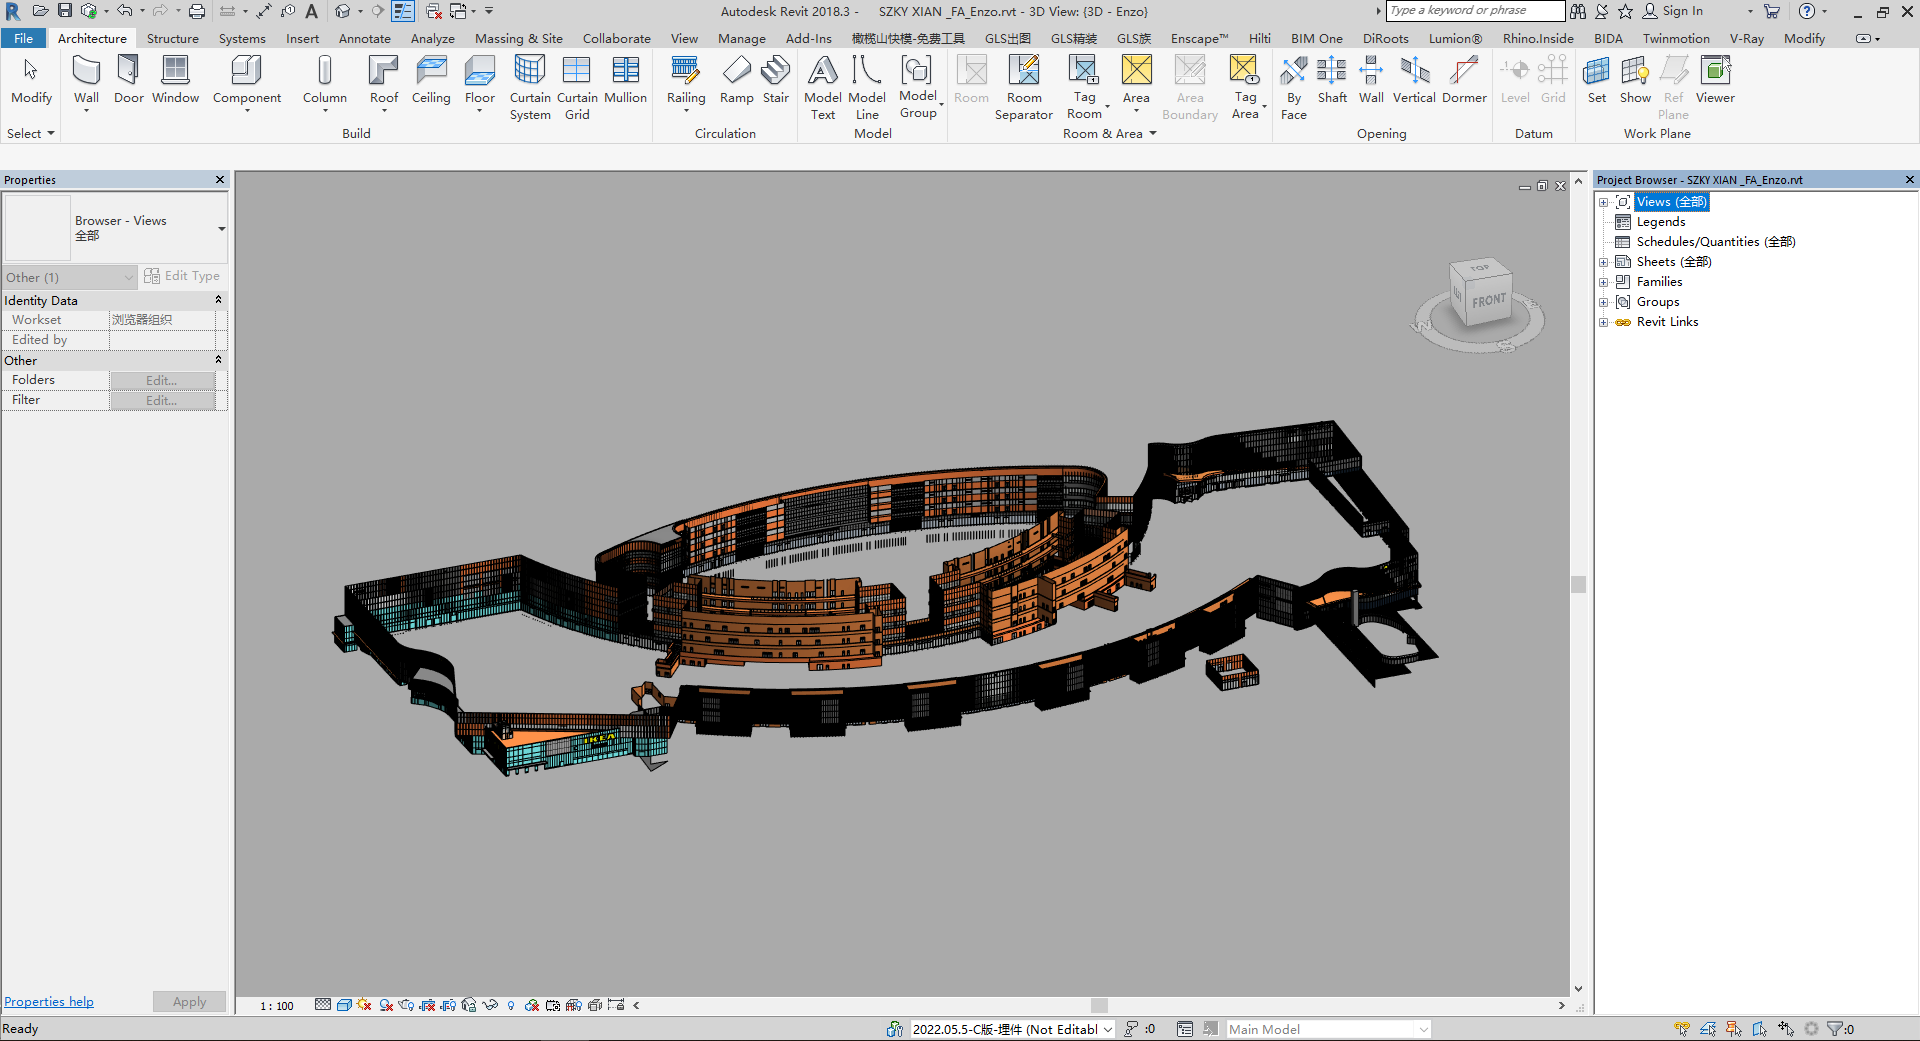1920x1041 pixels.
Task: Select Legends in Project Browser
Action: tap(1660, 222)
